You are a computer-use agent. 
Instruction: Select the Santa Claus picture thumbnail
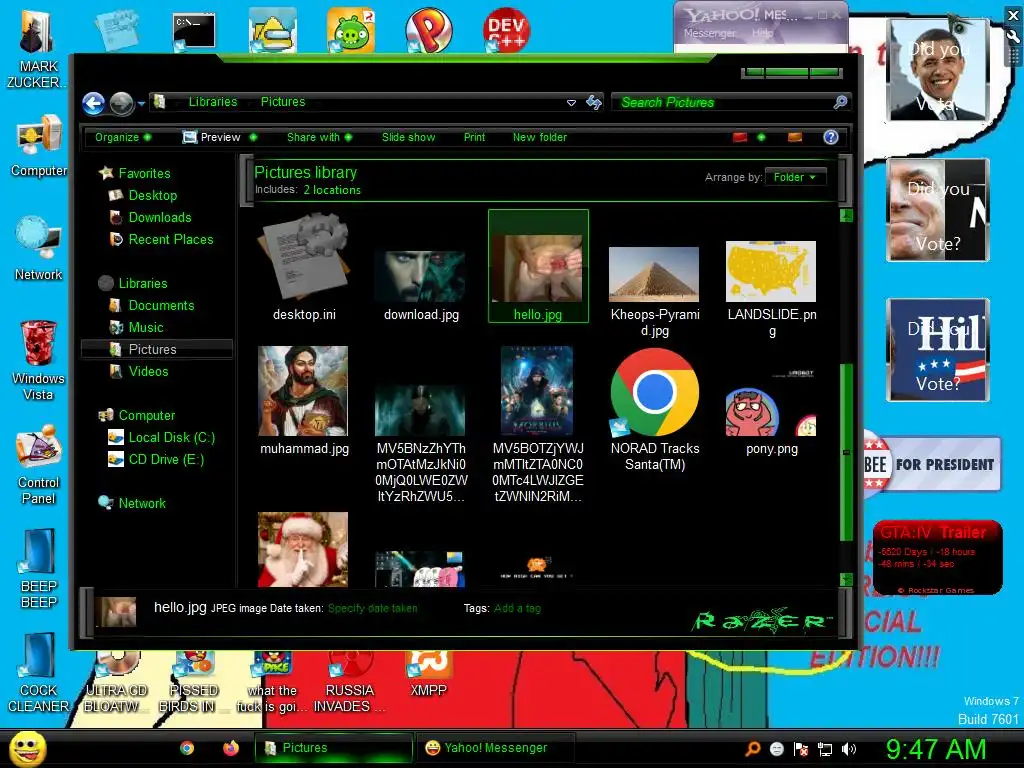click(x=303, y=549)
